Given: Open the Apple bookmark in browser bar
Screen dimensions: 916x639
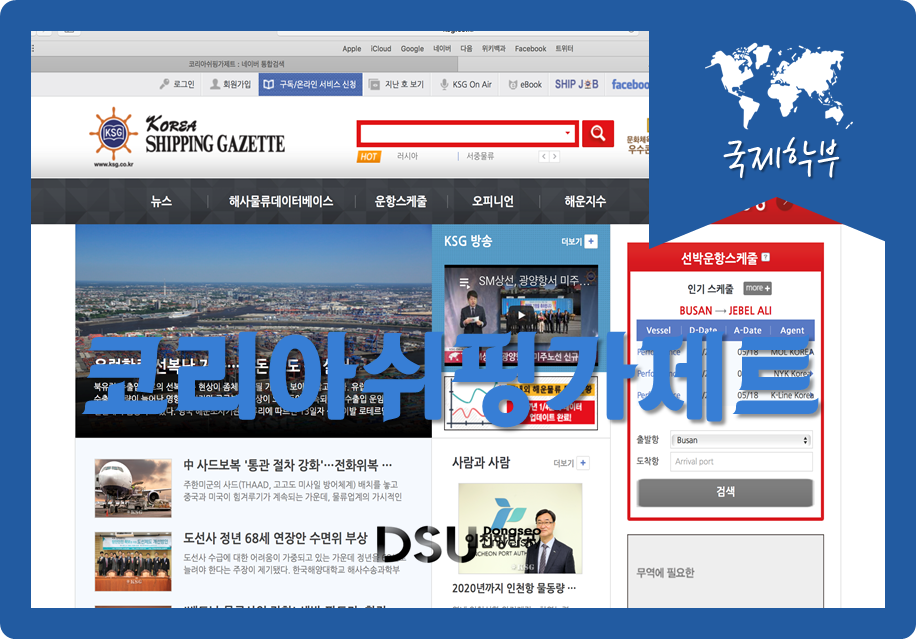Looking at the screenshot, I should click(352, 49).
